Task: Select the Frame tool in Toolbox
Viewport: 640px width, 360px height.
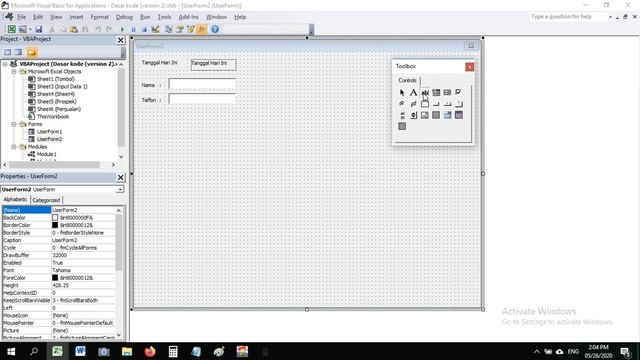Action: coord(425,104)
